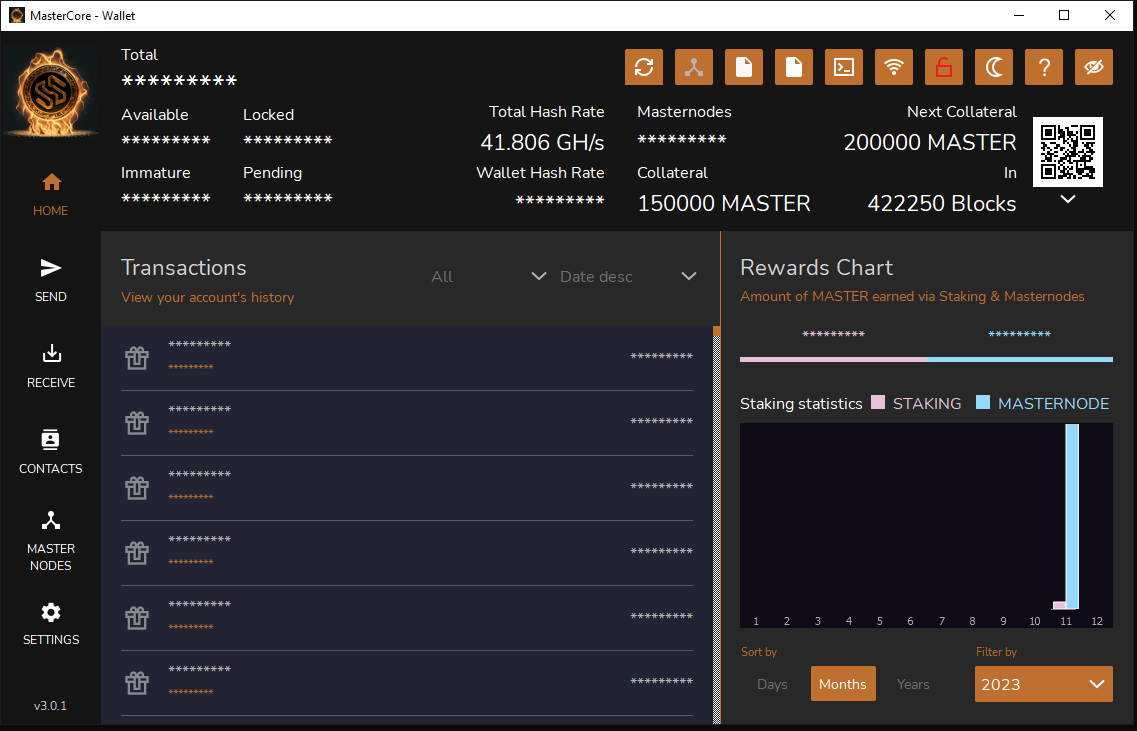Select the Send arrow icon in the sidebar
The width and height of the screenshot is (1137, 731).
tap(50, 278)
